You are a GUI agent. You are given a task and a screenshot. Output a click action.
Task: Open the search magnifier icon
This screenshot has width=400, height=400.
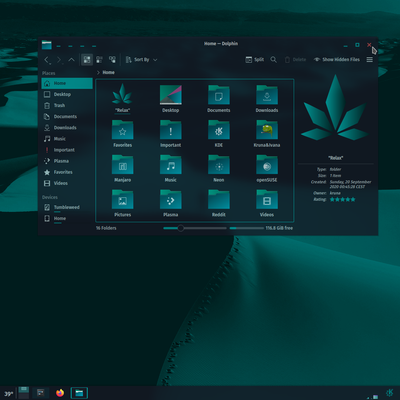pos(273,60)
